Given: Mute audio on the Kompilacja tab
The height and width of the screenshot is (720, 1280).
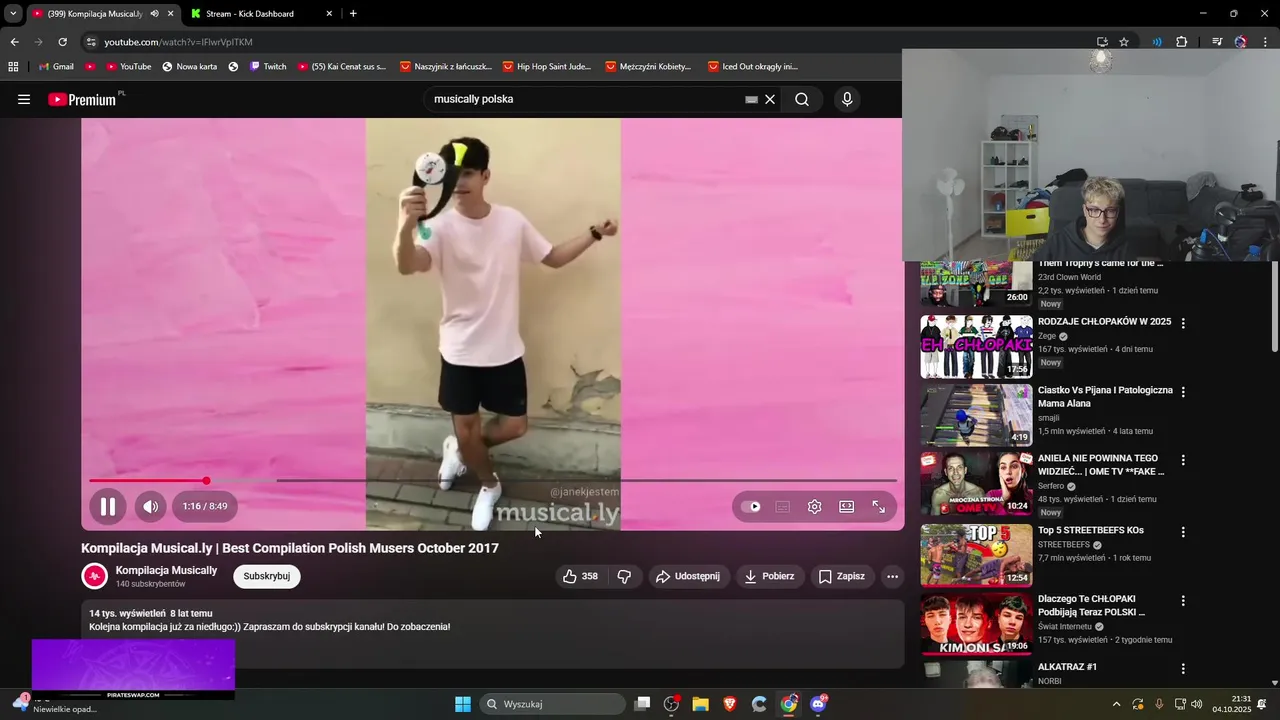Looking at the screenshot, I should [154, 14].
